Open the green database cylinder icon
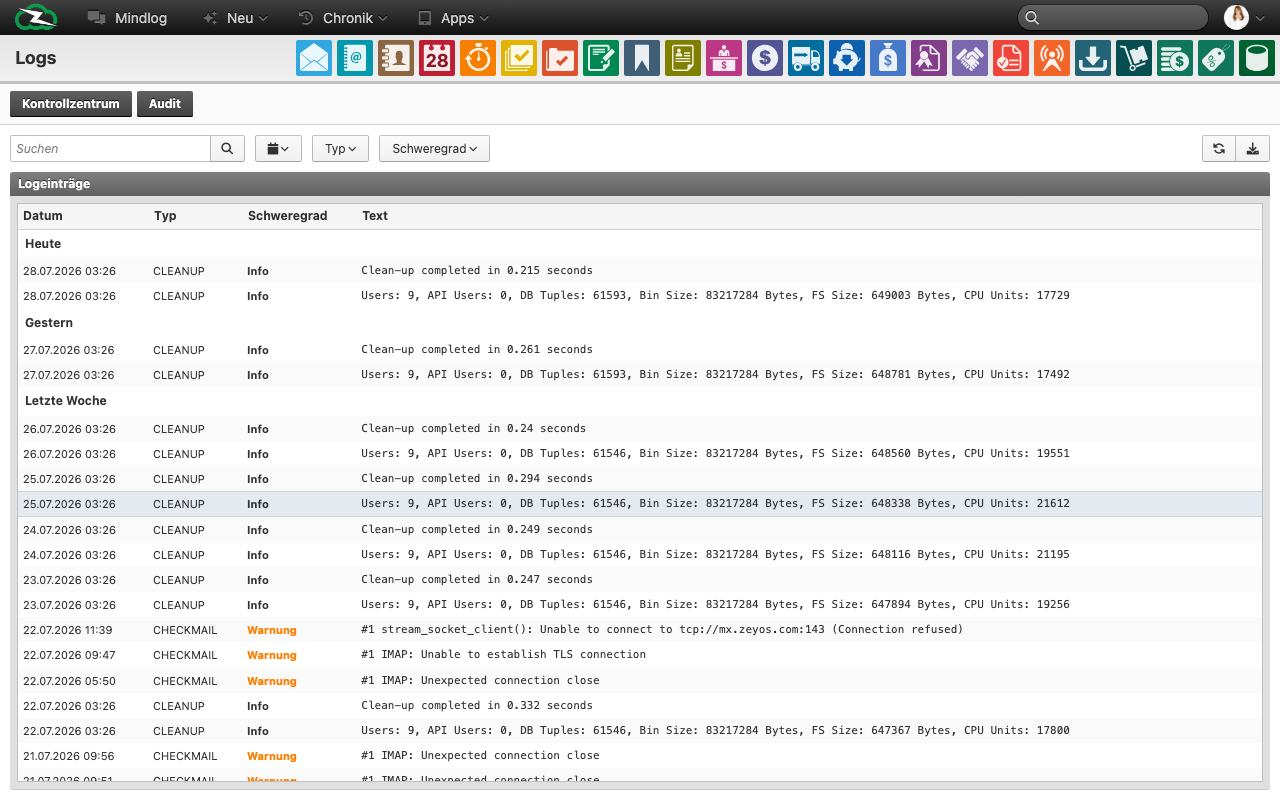The image size is (1280, 800). [x=1257, y=58]
